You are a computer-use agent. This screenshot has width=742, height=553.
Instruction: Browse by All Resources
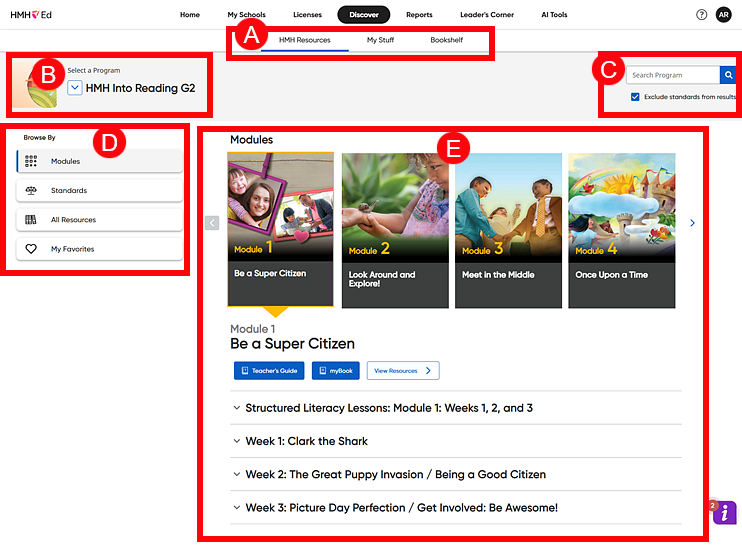pyautogui.click(x=99, y=219)
